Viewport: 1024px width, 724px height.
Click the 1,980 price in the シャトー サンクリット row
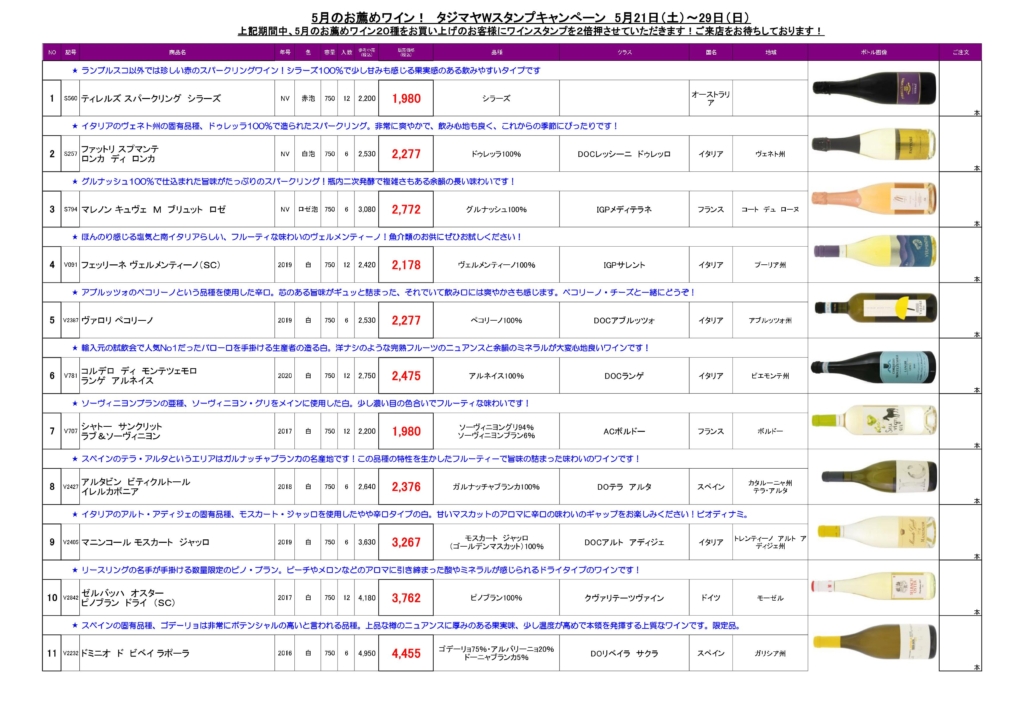(x=406, y=432)
